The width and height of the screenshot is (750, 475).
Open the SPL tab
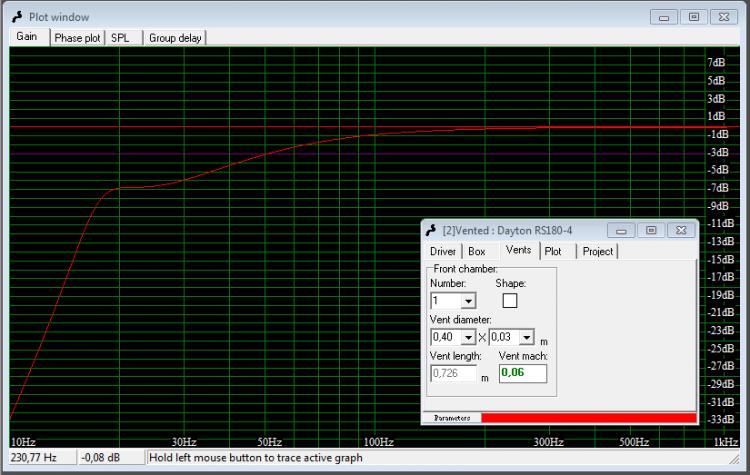tap(120, 38)
